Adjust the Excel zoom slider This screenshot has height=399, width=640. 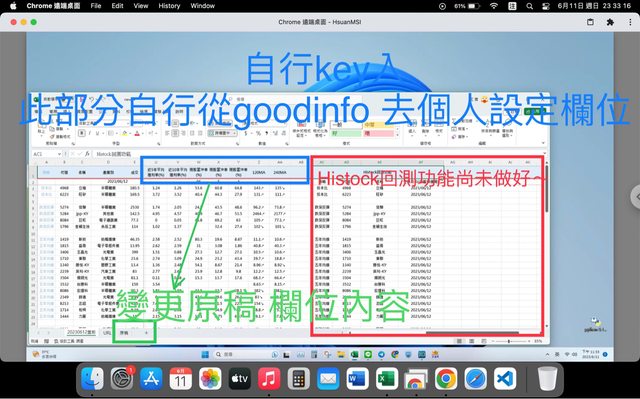click(x=509, y=341)
